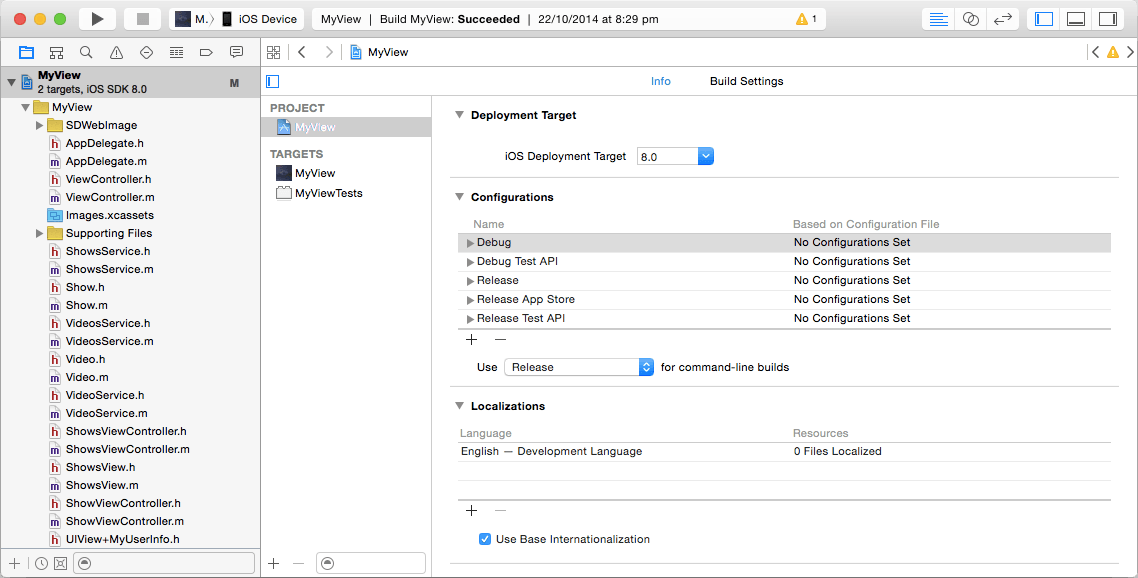This screenshot has width=1138, height=578.
Task: Toggle the Navigator pane
Action: (1044, 19)
